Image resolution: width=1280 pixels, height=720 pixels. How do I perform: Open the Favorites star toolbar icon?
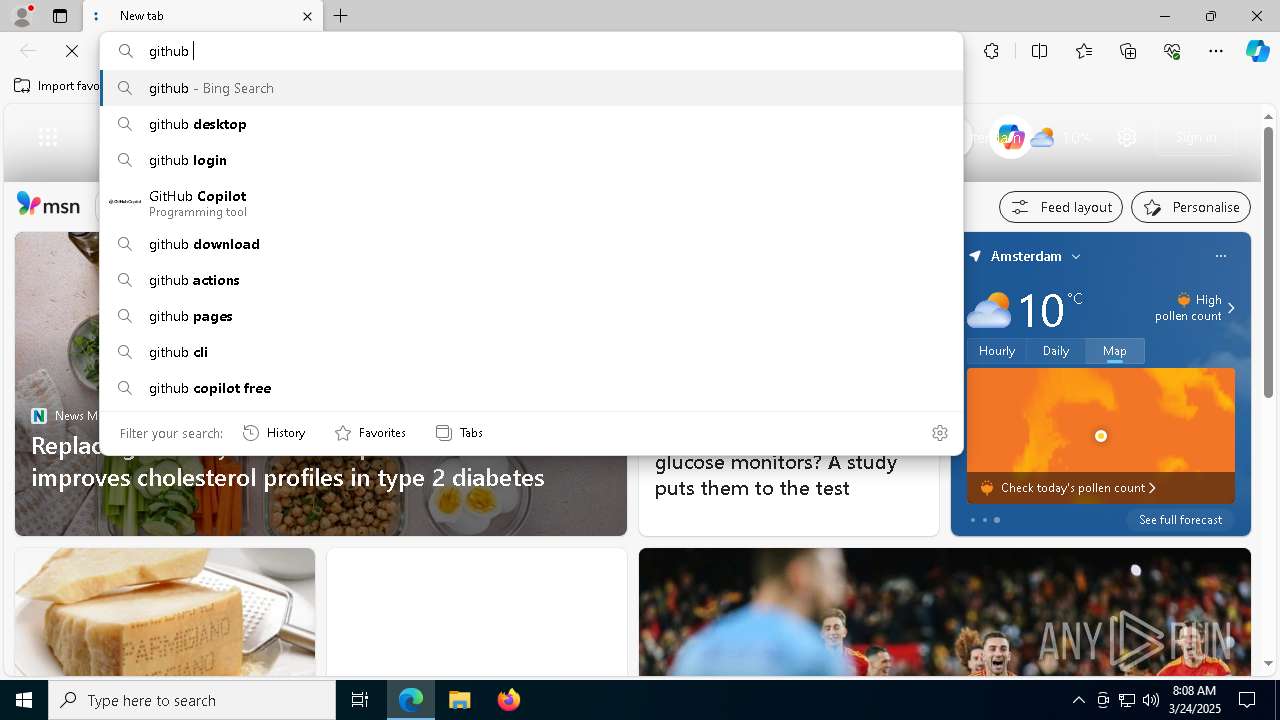[1084, 51]
